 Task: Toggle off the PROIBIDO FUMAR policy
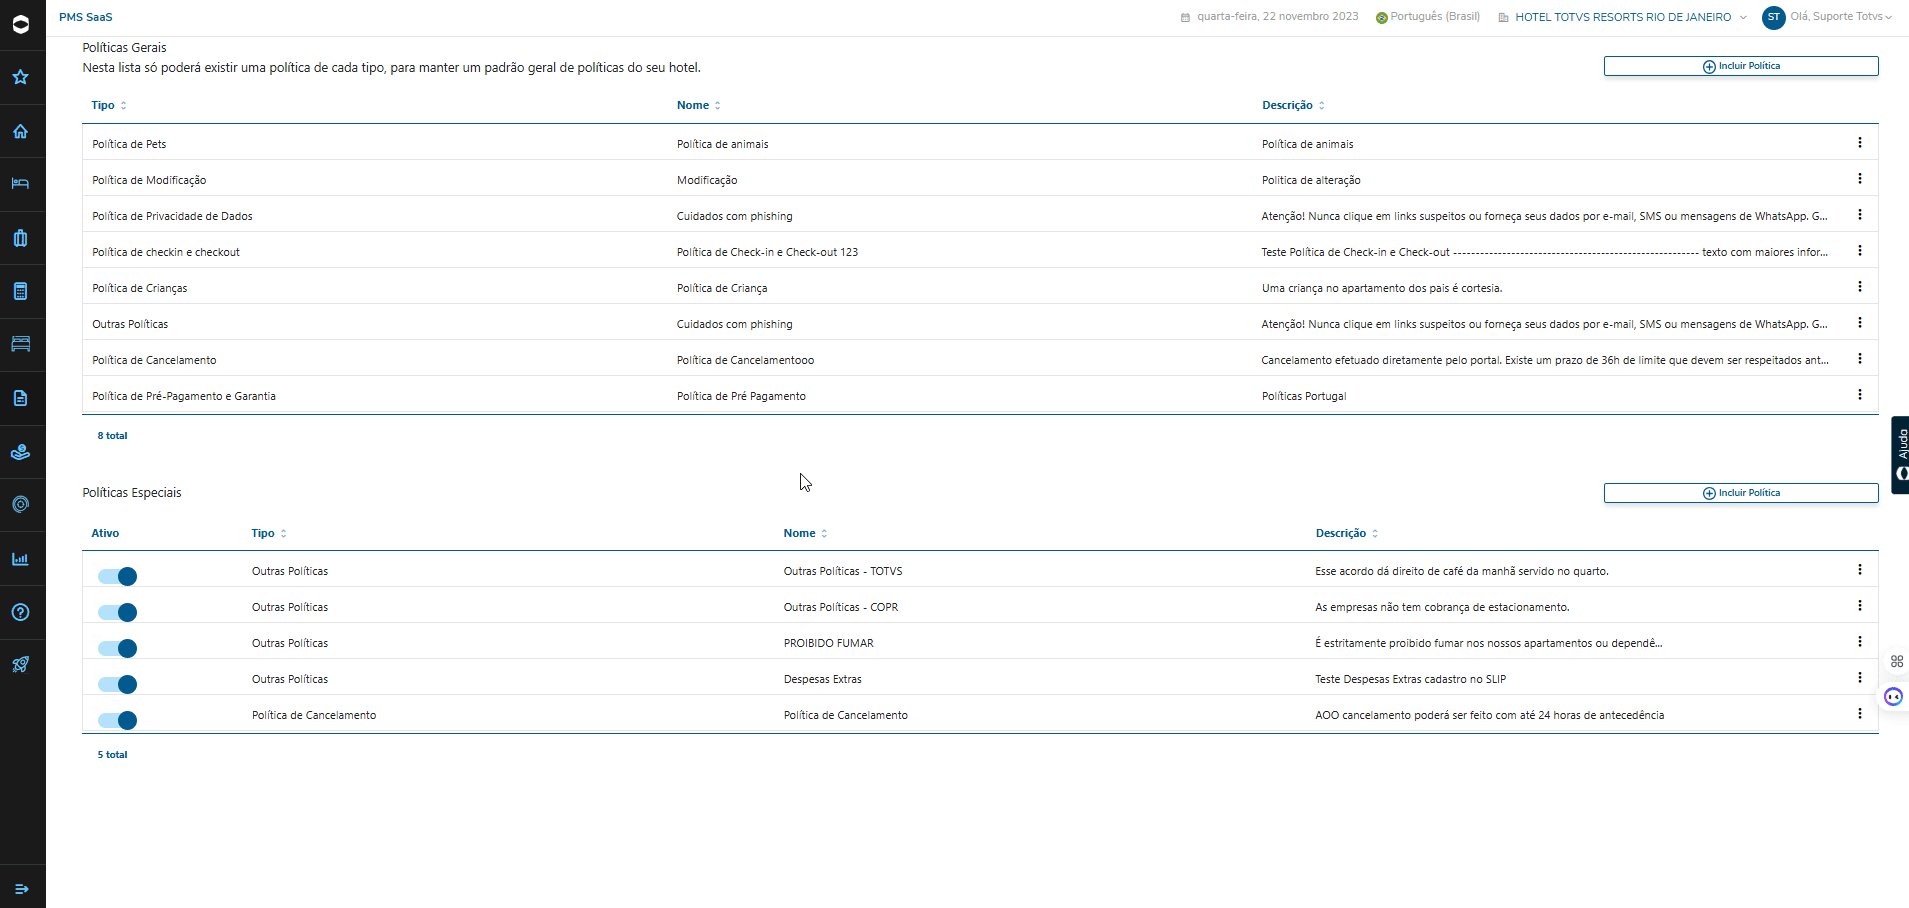(x=118, y=648)
